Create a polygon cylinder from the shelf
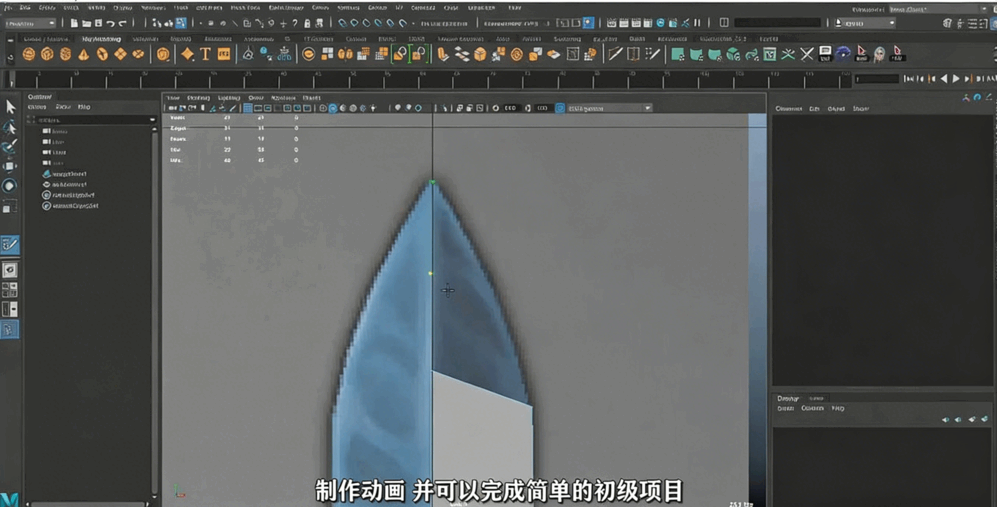 point(65,54)
